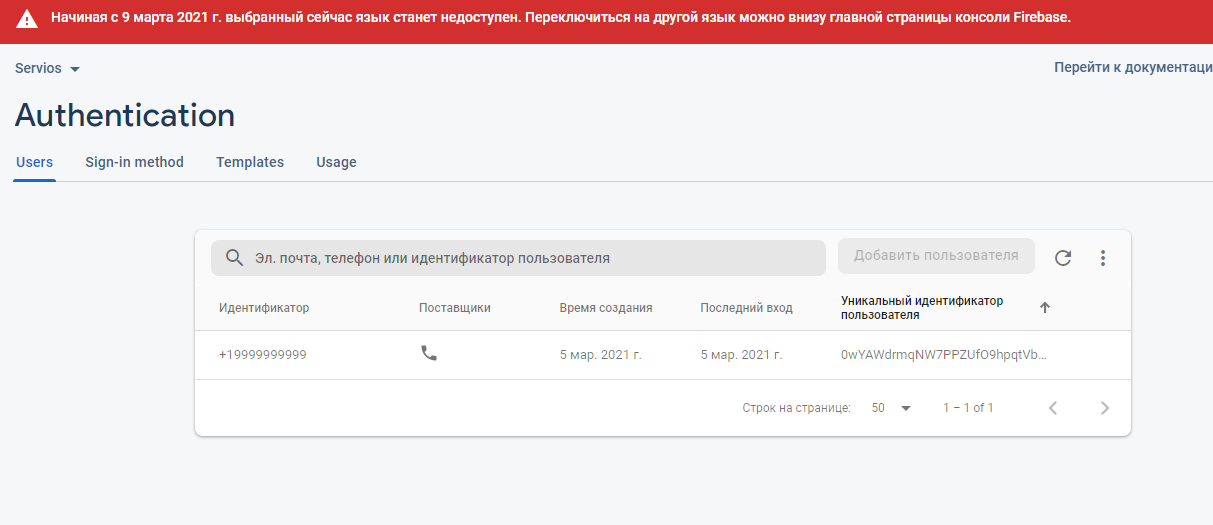1213x525 pixels.
Task: Open rows per page dropdown showing 50
Action: [892, 408]
